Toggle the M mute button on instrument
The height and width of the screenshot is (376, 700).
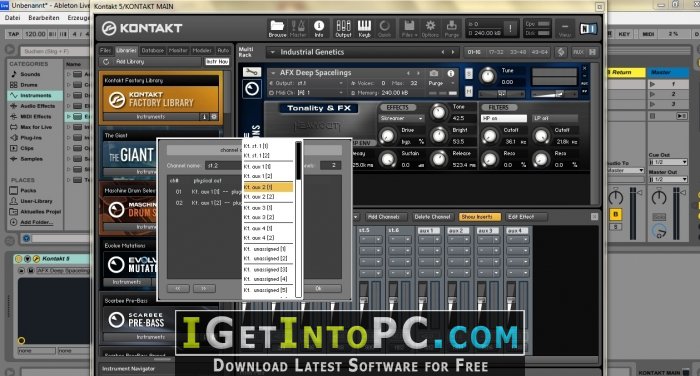pos(469,91)
